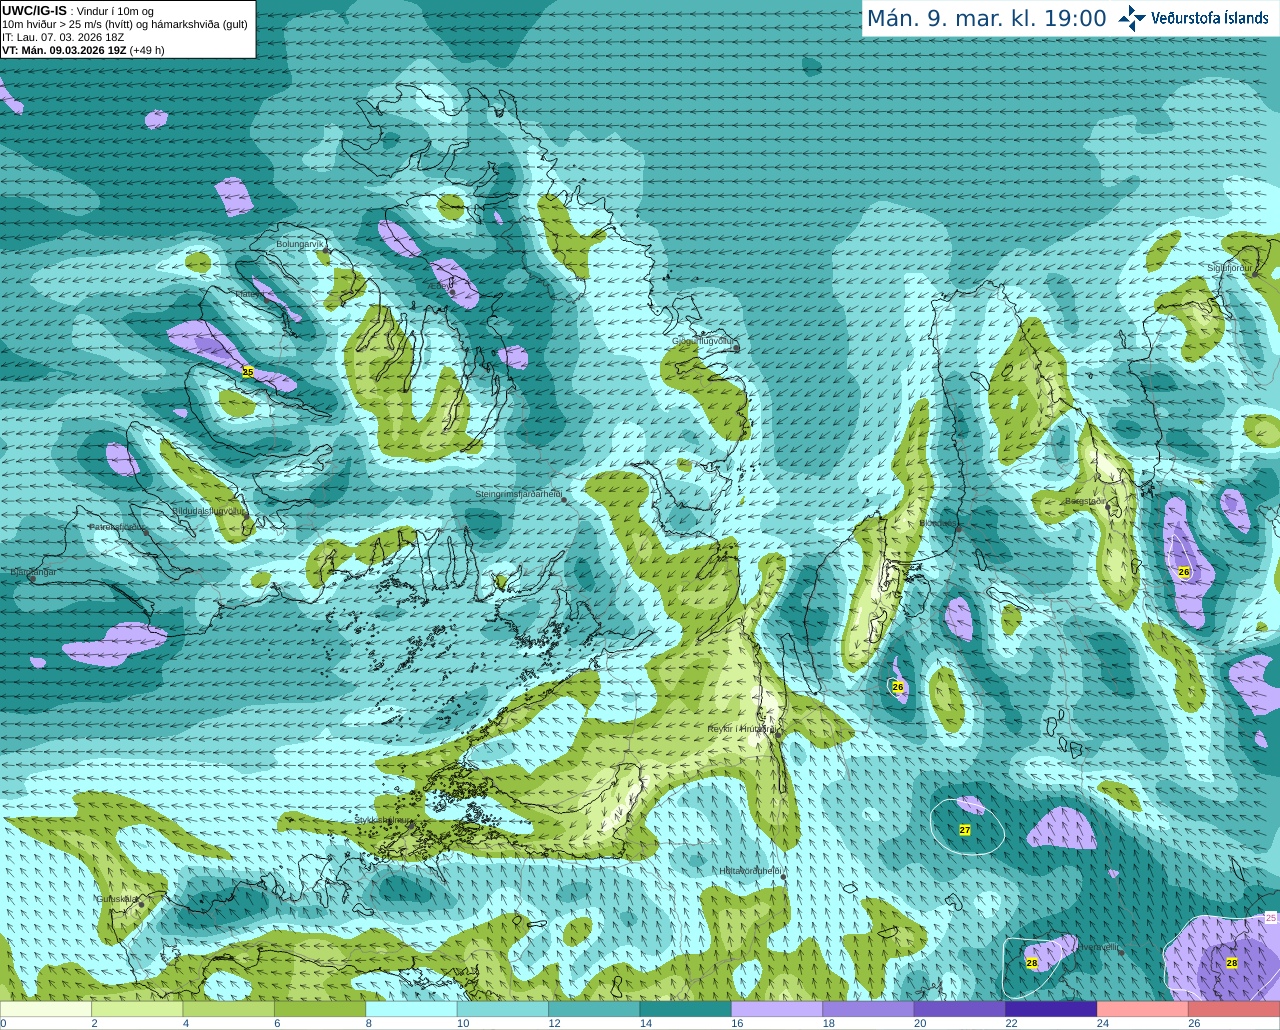The image size is (1280, 1030).
Task: Click the '10m hviður > 25 m/s' description line
Action: pos(125,24)
